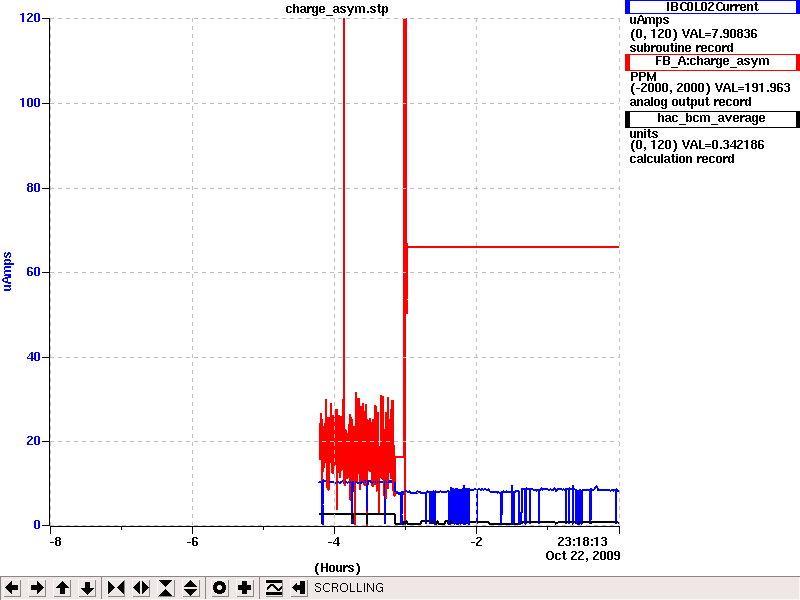
Task: Select the IBC0L02Current curve in the legend
Action: [x=712, y=7]
